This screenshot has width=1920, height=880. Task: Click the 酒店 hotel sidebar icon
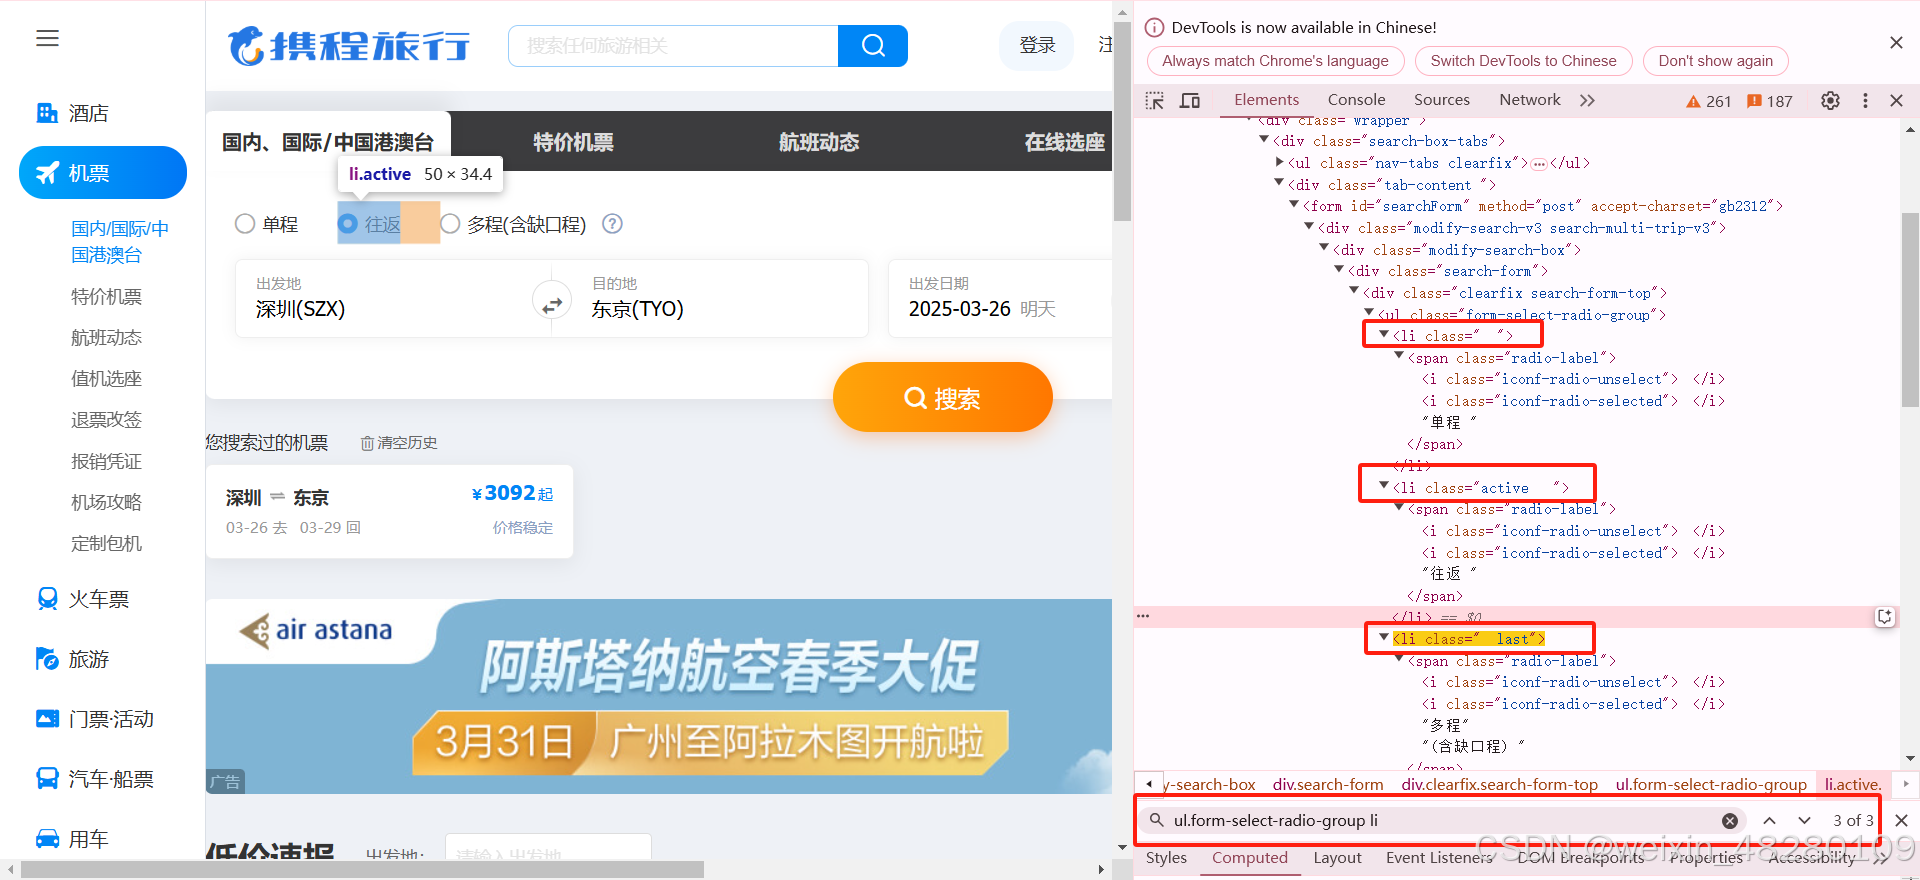47,113
